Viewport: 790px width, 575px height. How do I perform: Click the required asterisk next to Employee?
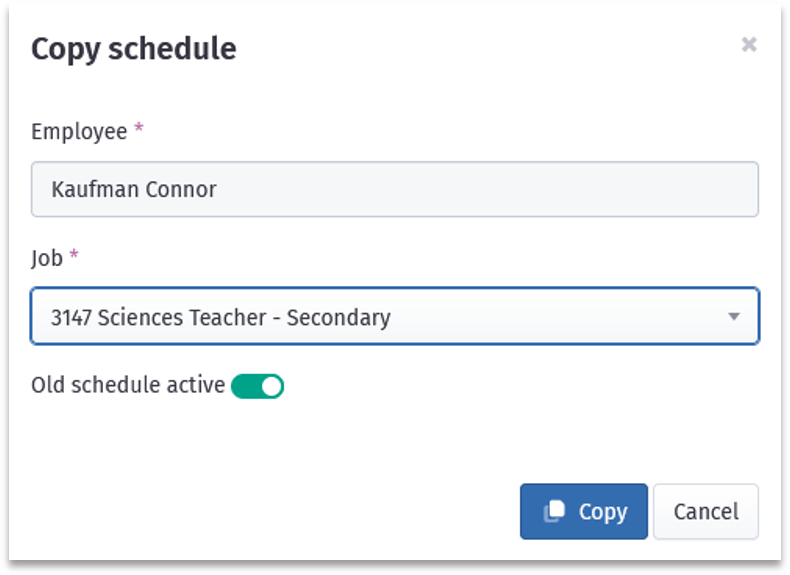(139, 128)
